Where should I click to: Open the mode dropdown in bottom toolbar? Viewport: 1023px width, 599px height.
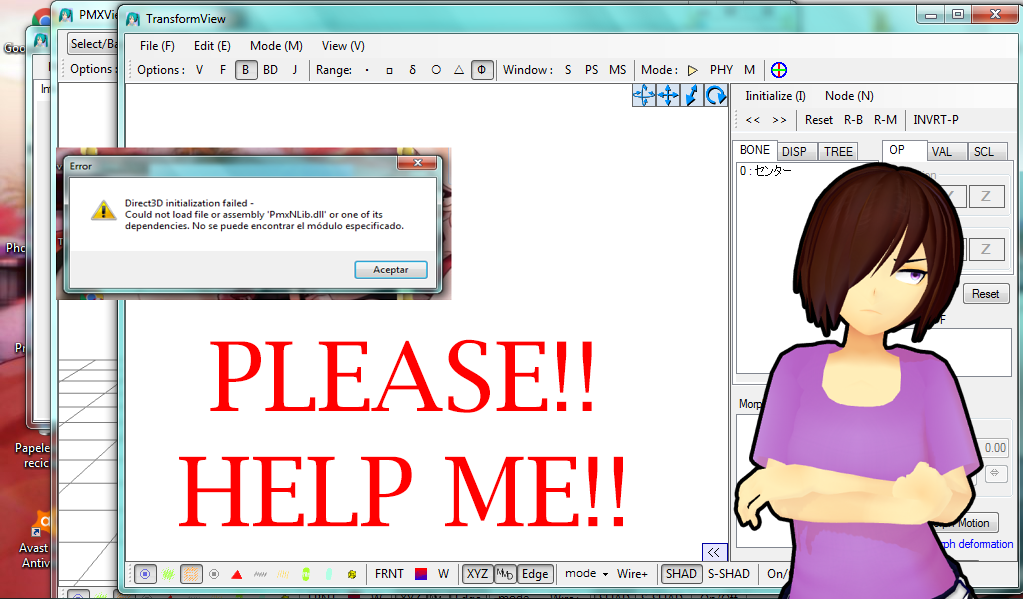(587, 574)
